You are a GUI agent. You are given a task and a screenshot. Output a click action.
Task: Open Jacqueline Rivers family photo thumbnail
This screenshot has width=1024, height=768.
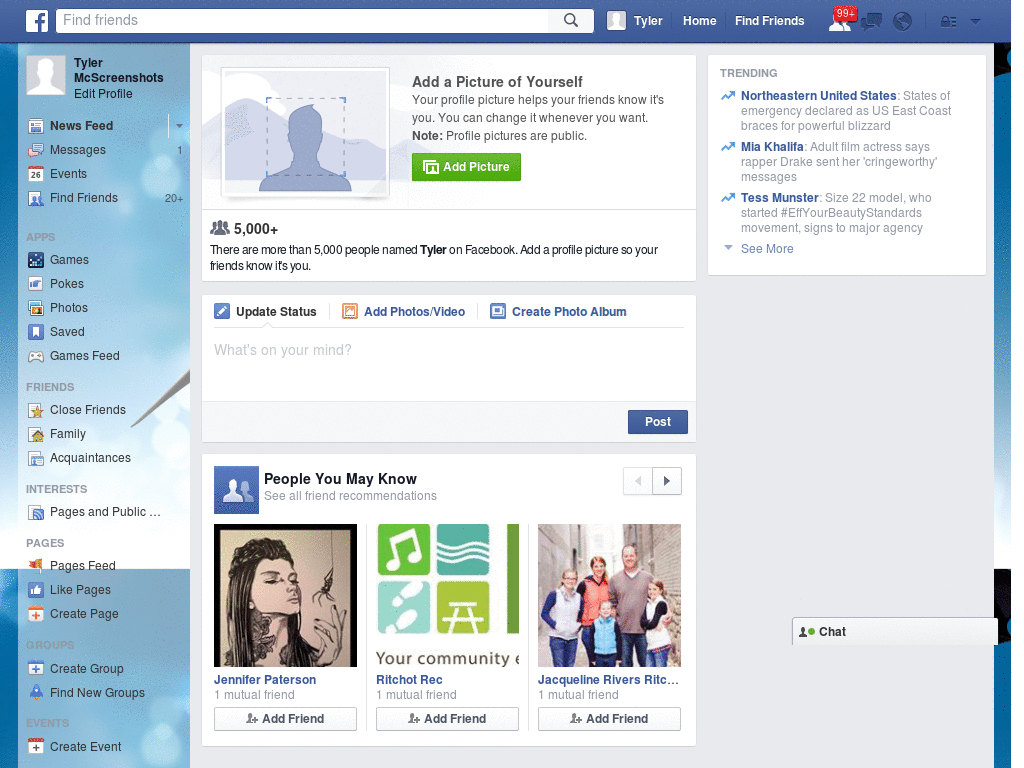click(609, 596)
